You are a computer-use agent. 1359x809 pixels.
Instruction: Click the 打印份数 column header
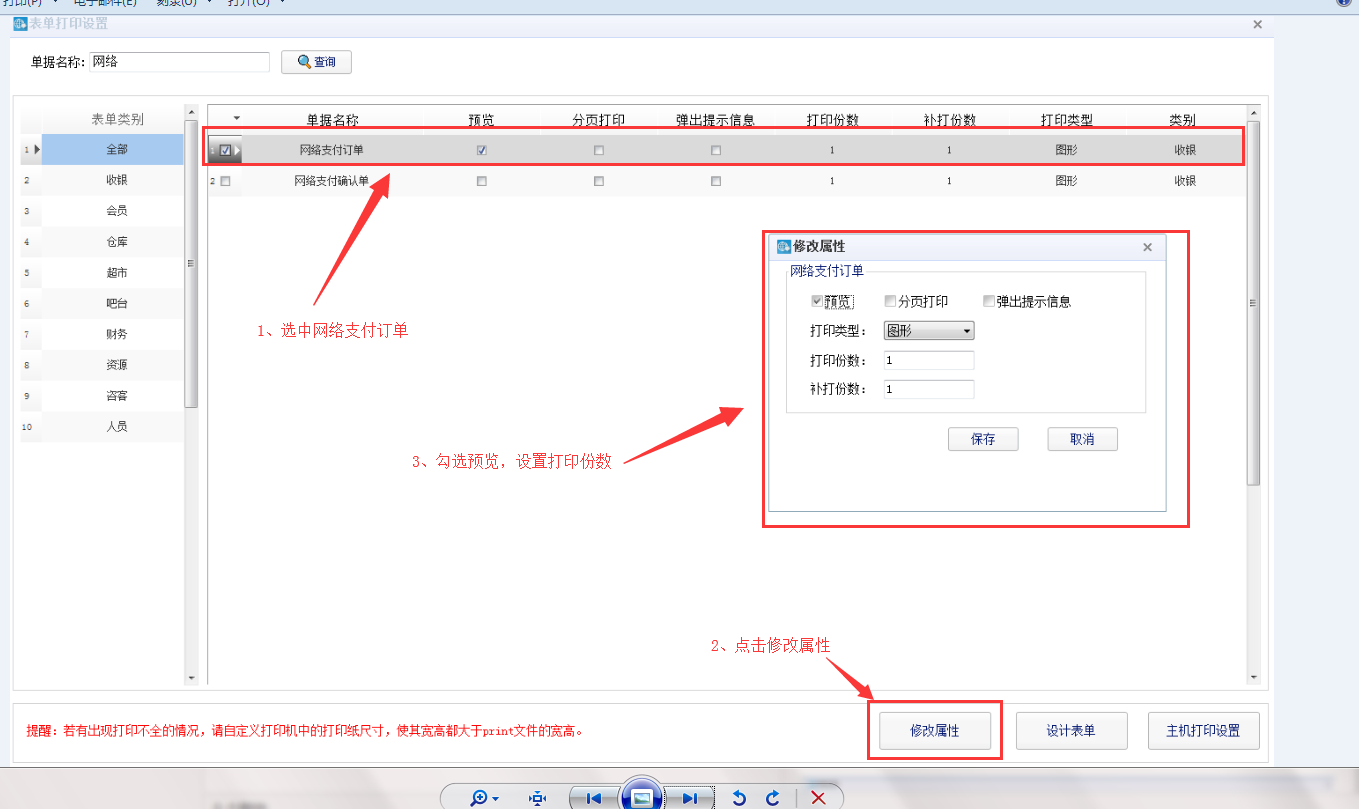point(832,120)
